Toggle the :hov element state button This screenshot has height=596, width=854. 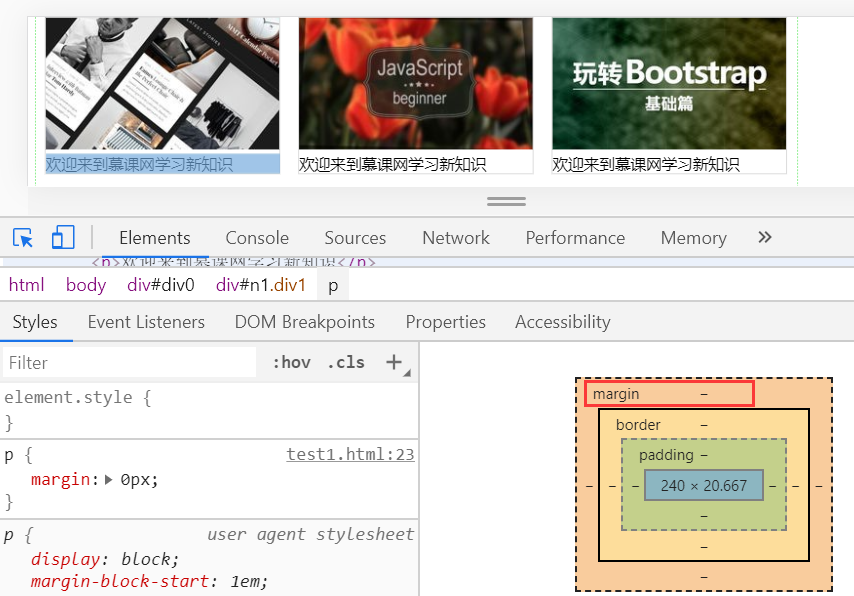coord(291,362)
